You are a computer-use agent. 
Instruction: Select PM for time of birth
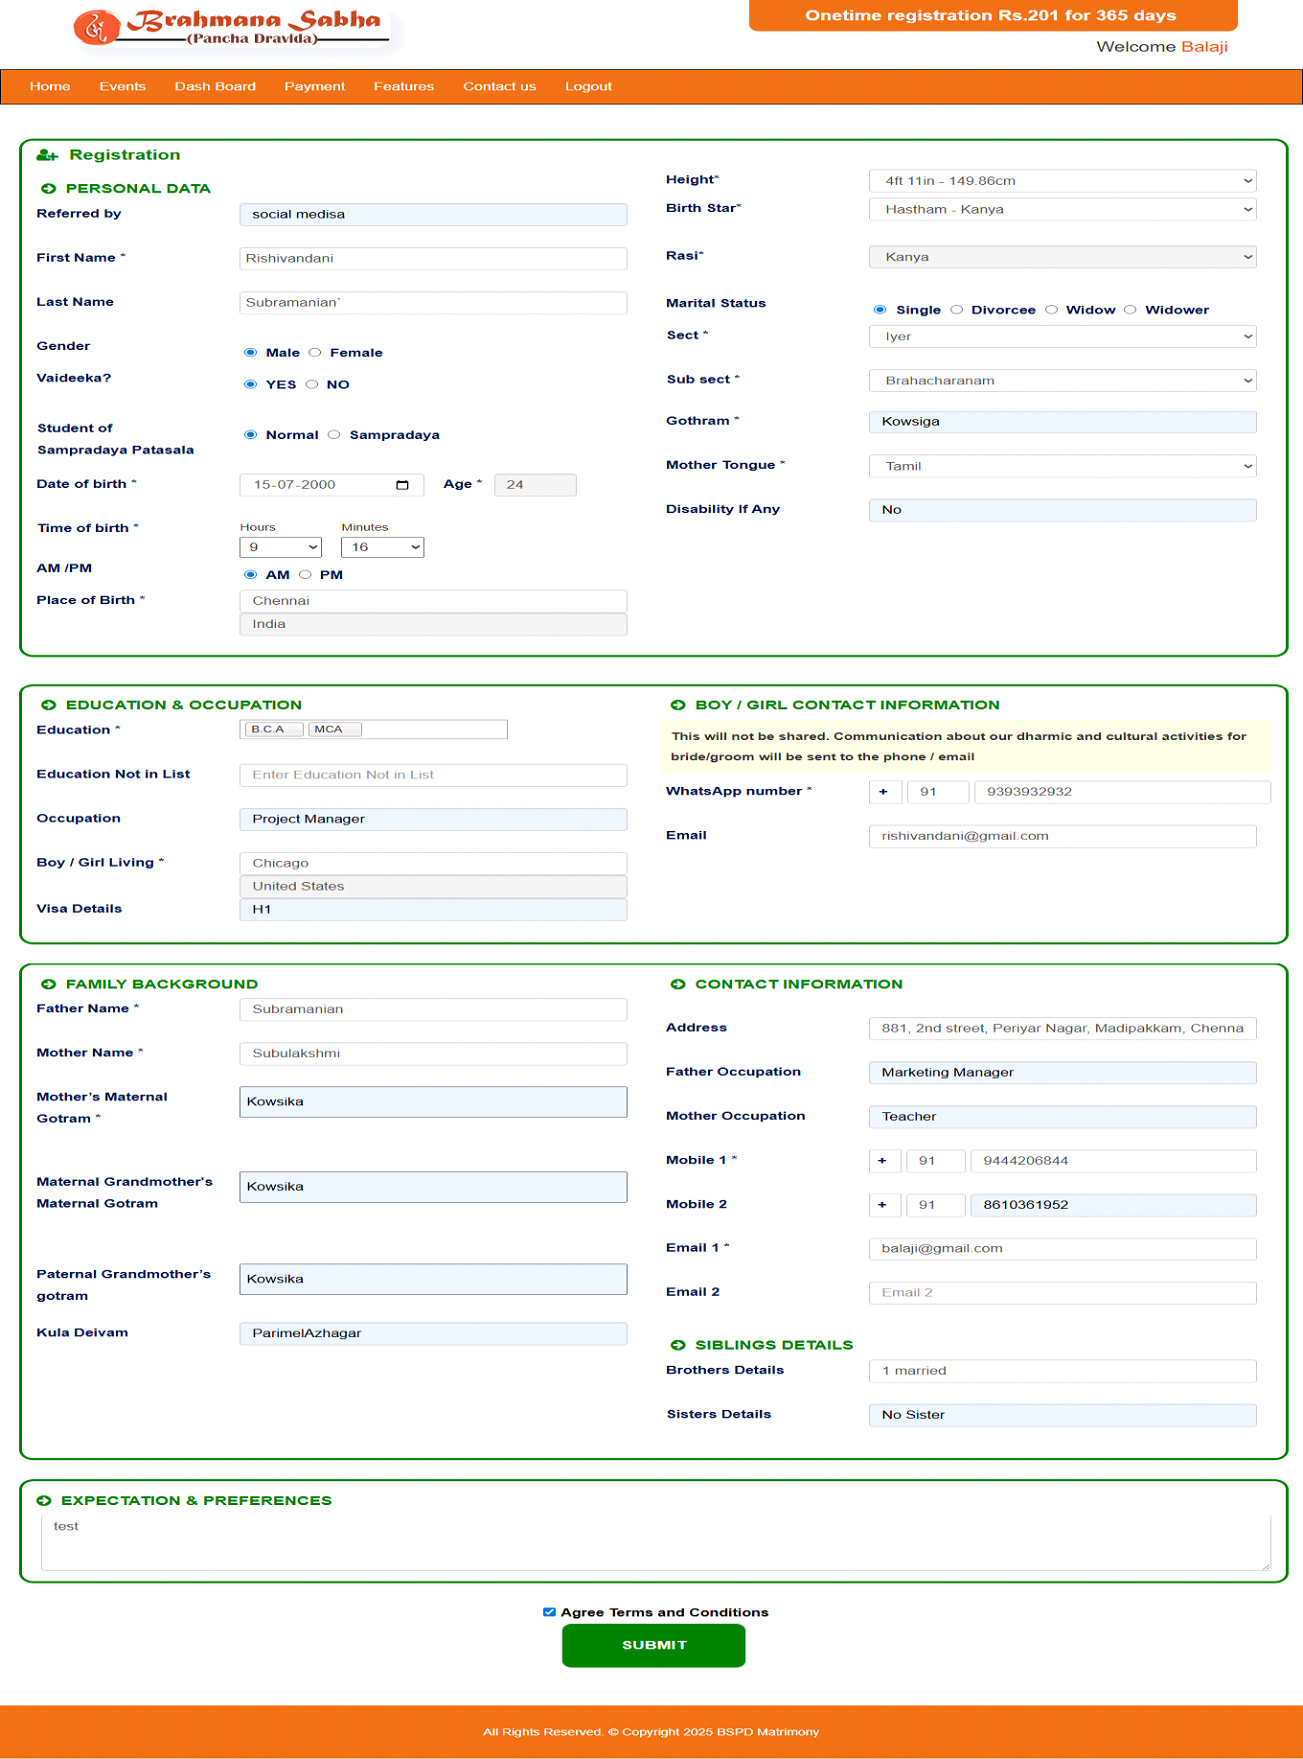(x=305, y=575)
